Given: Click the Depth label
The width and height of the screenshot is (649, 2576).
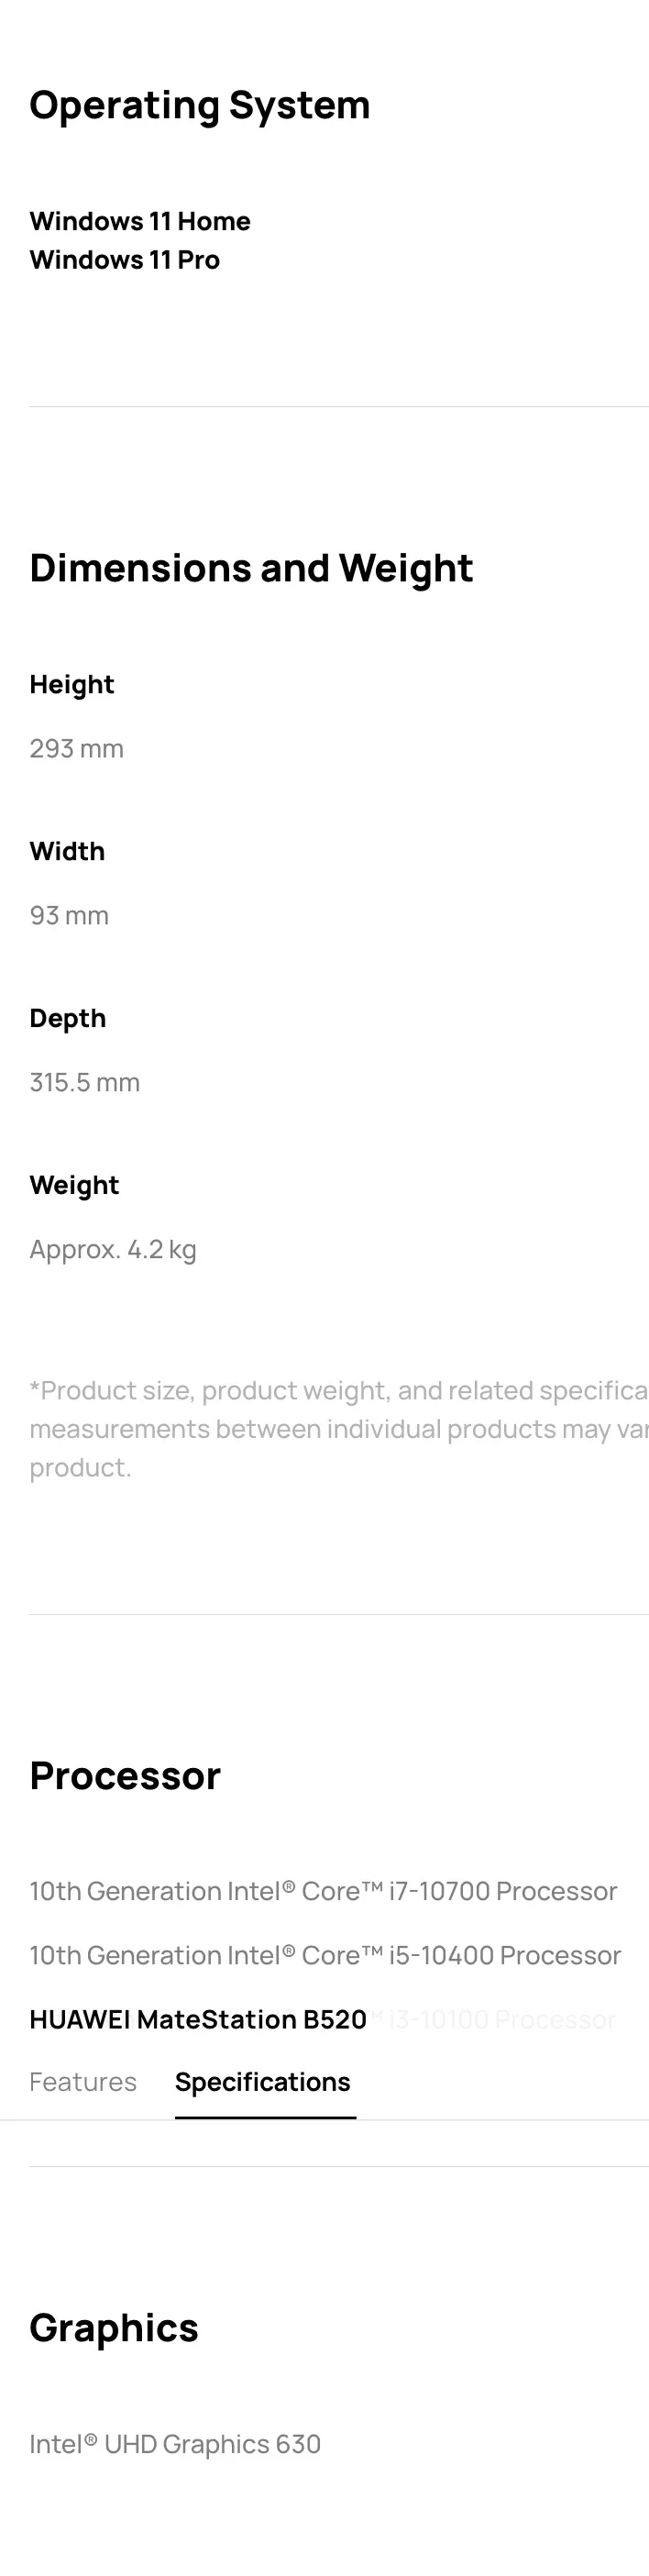Looking at the screenshot, I should click(x=67, y=1019).
